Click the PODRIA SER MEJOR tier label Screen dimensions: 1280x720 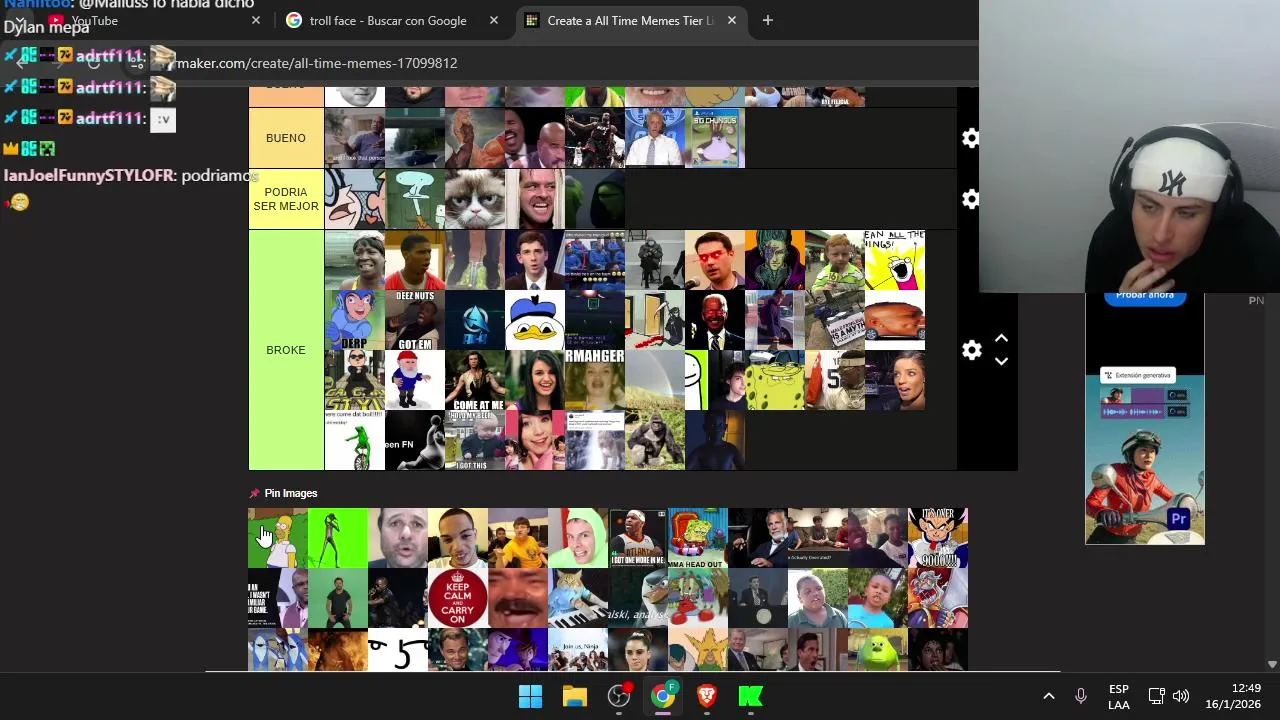[x=286, y=199]
